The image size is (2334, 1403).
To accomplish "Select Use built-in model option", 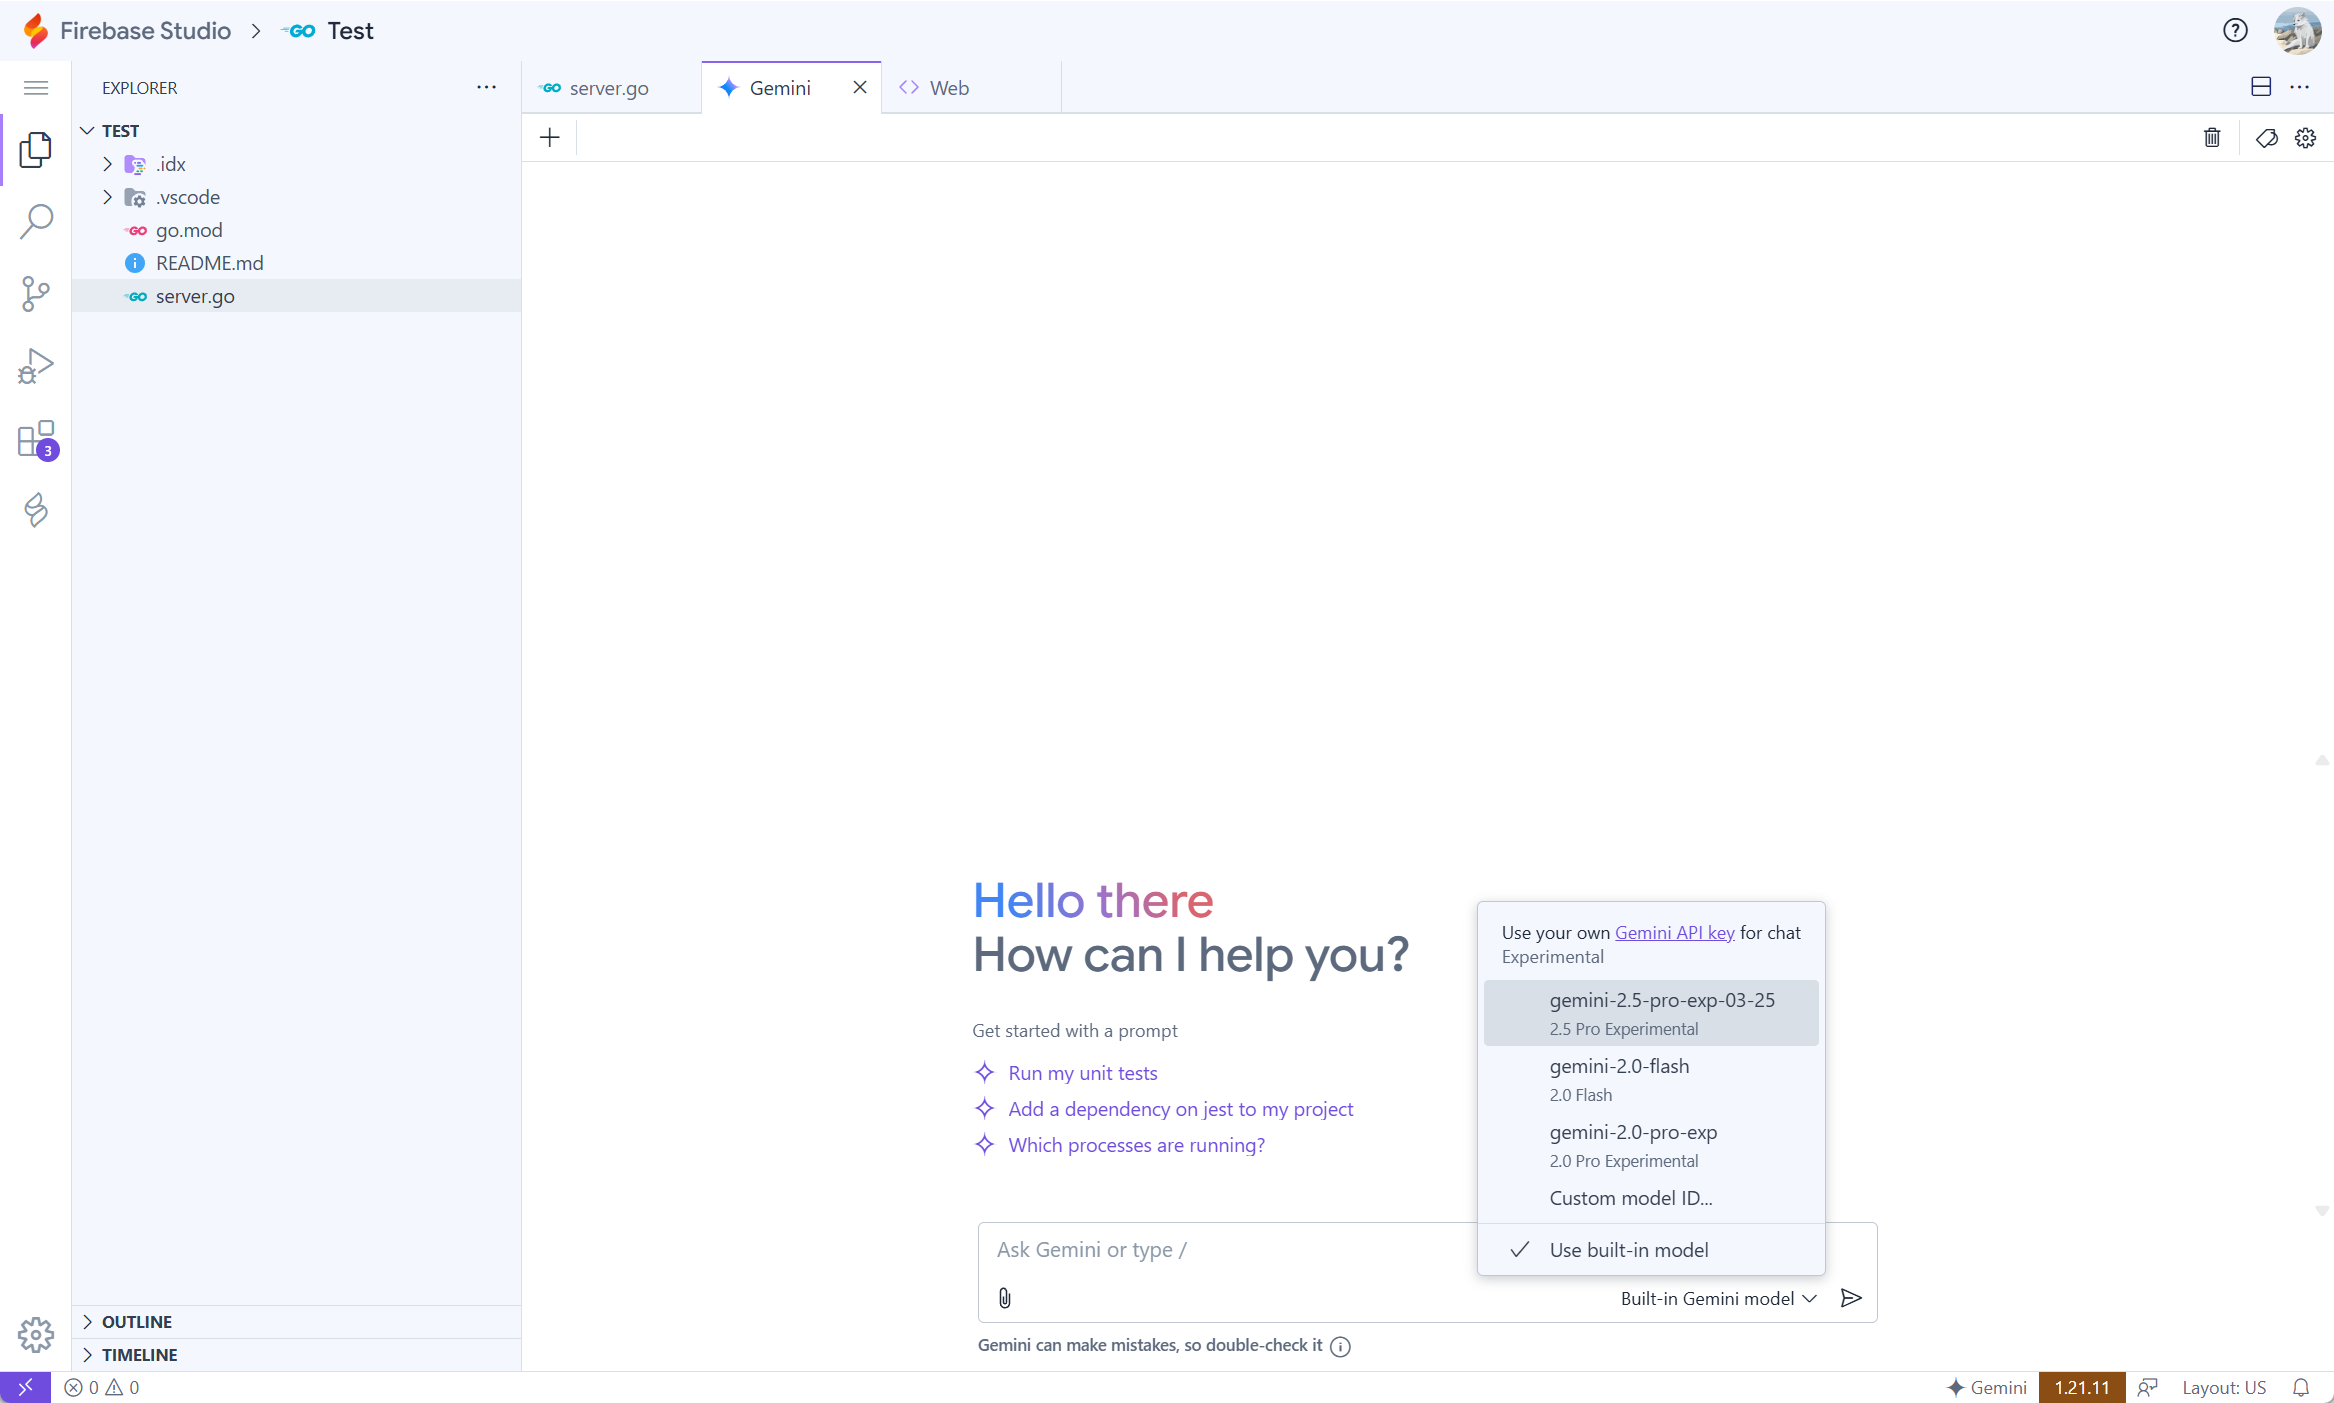I will click(1651, 1250).
